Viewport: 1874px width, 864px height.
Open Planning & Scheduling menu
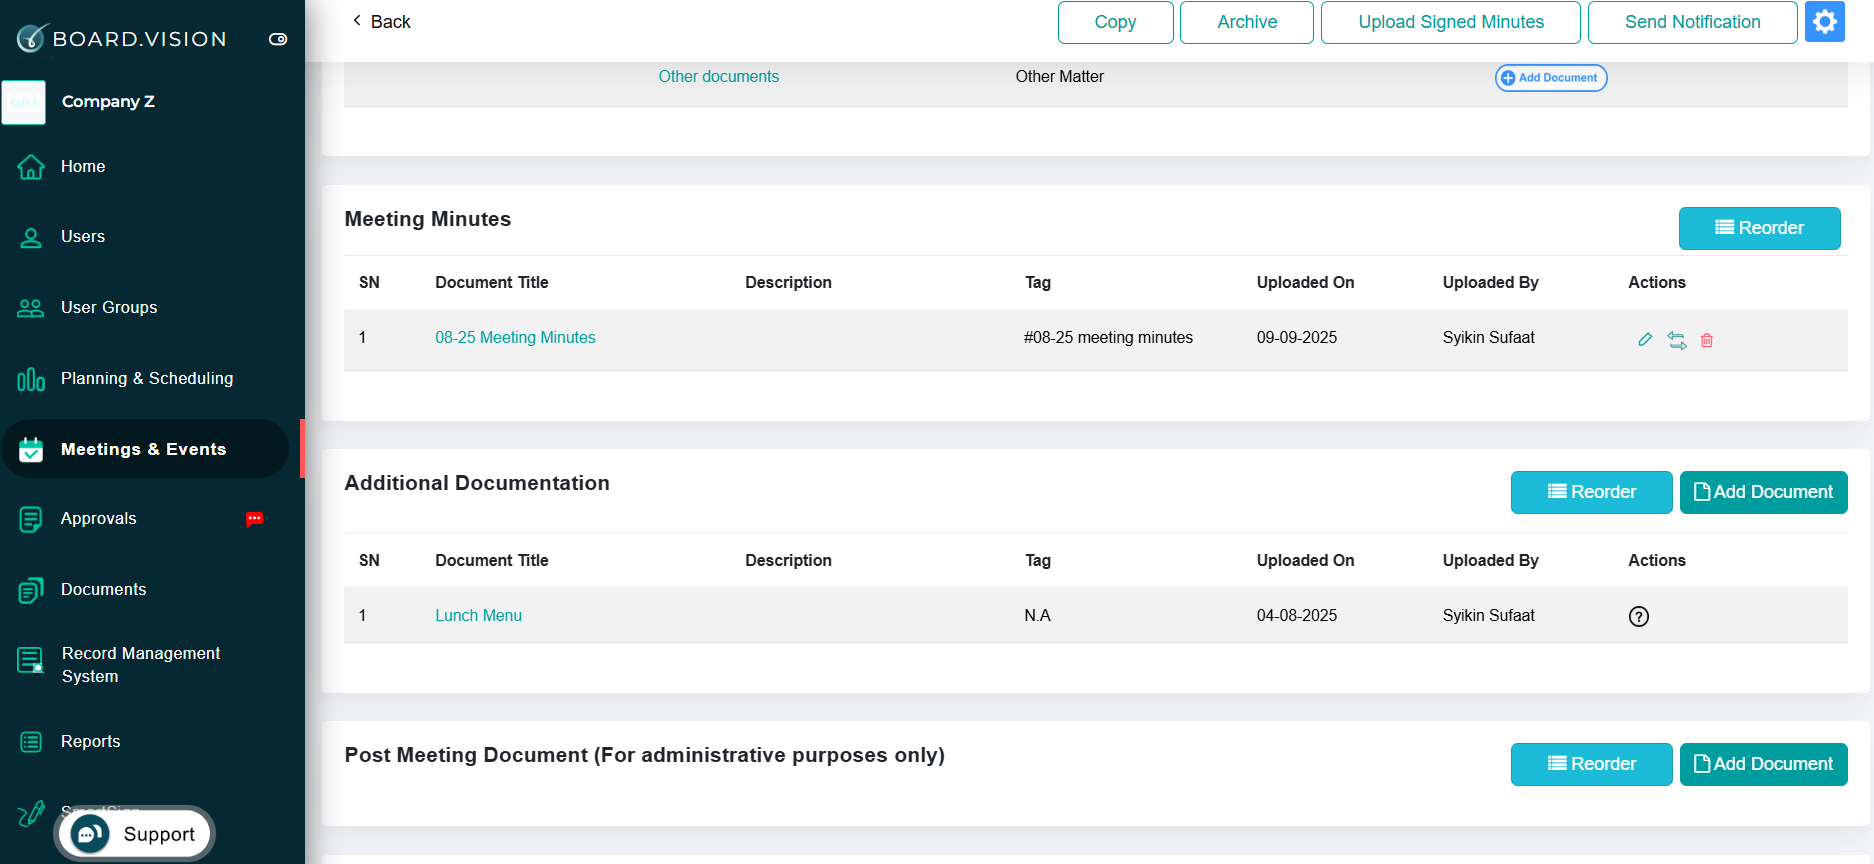coord(147,379)
